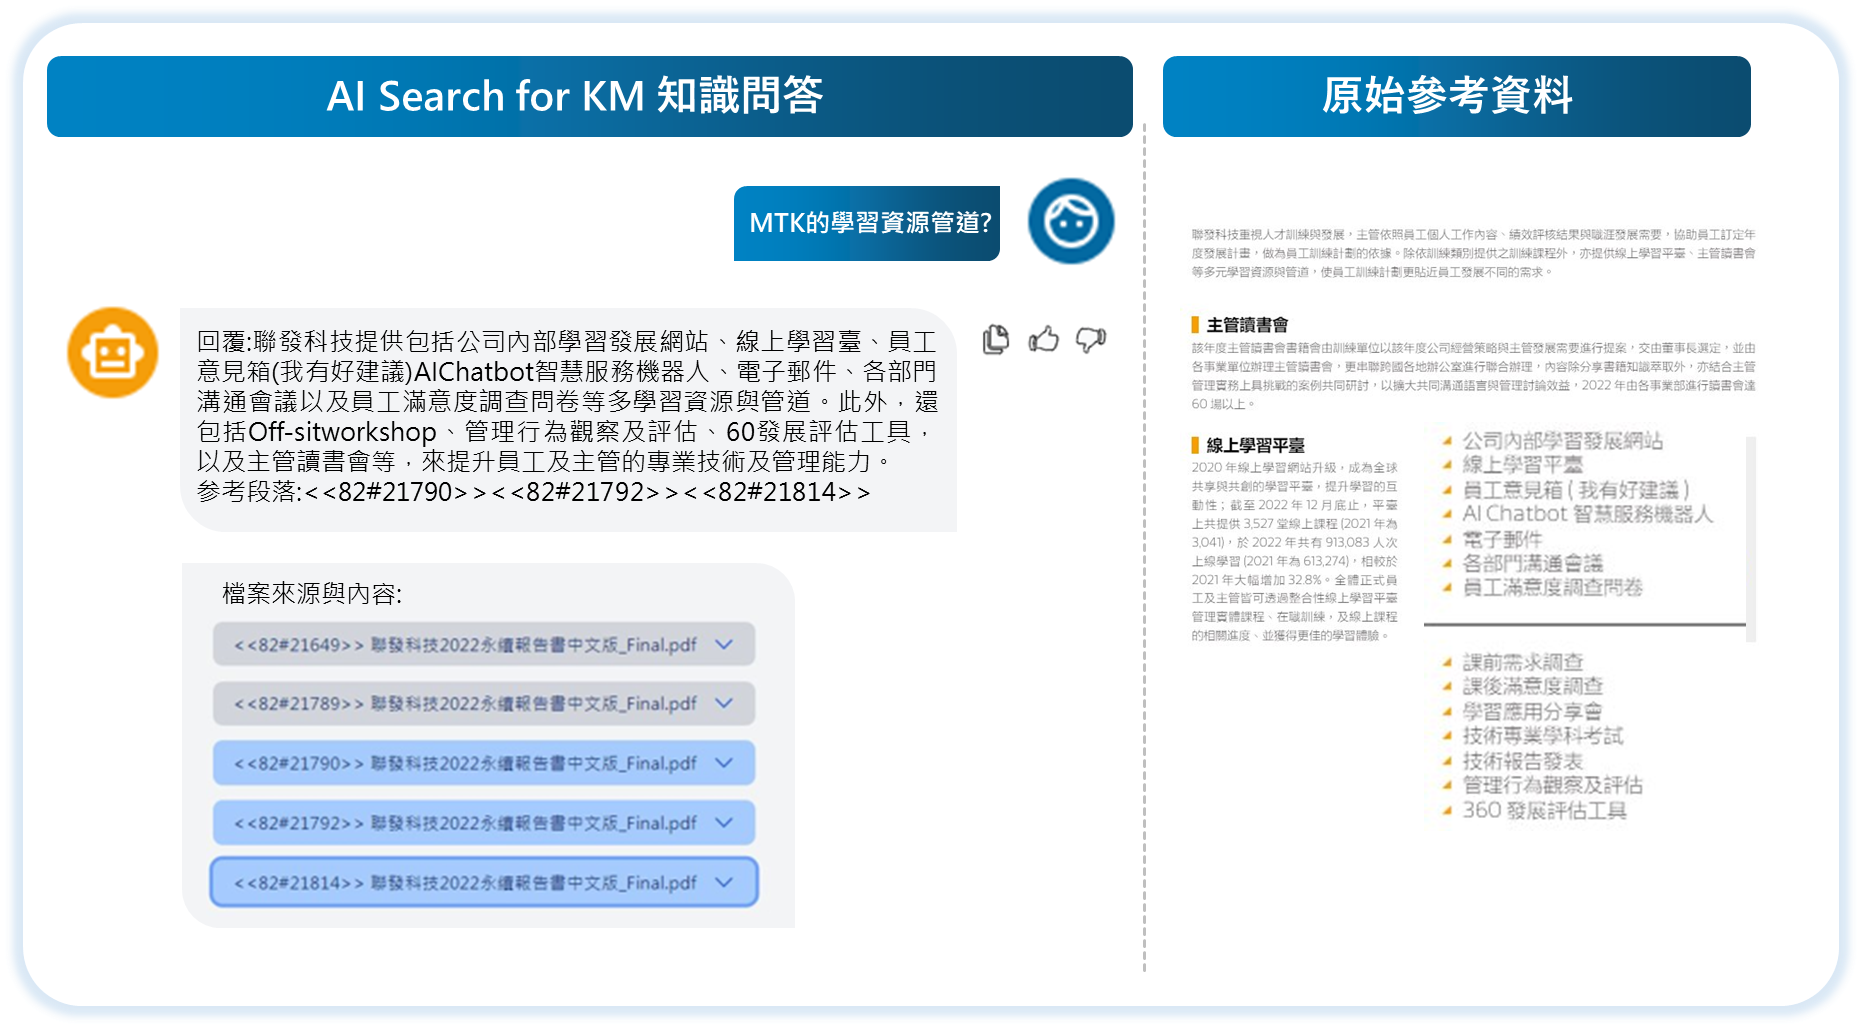Click the 參考段落 reference citation line
Image resolution: width=1862 pixels, height=1029 pixels.
[x=534, y=492]
